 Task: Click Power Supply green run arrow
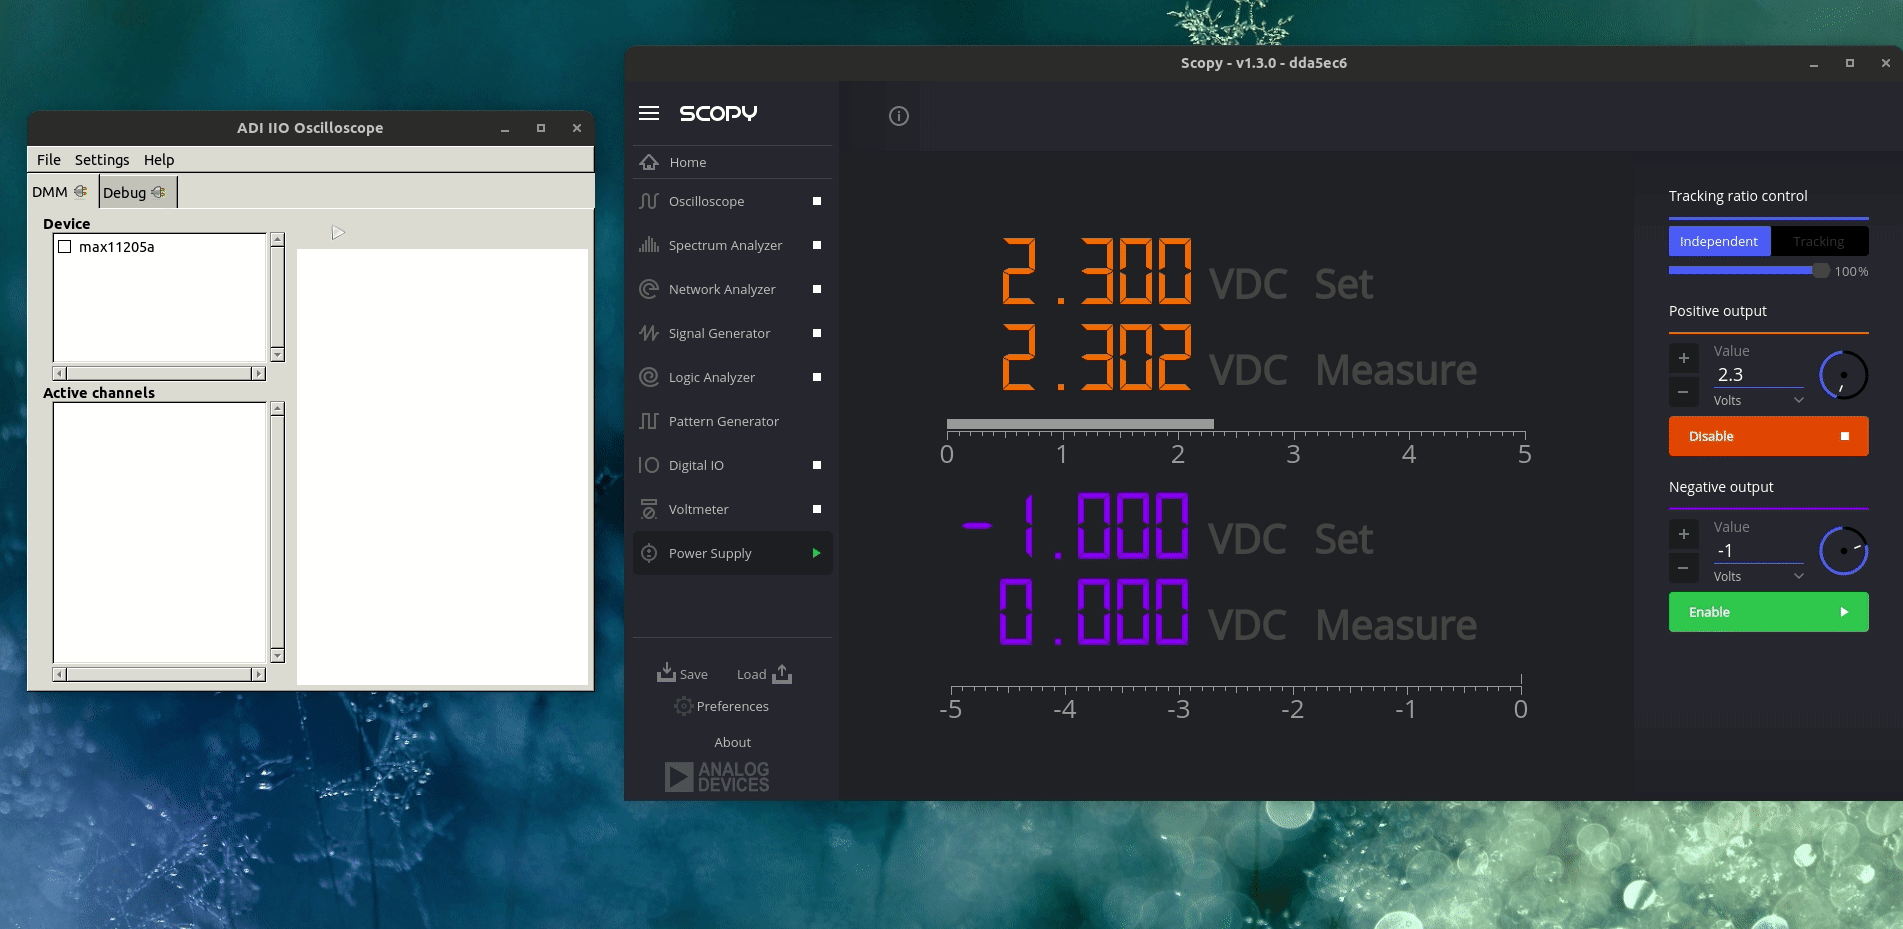pos(817,553)
